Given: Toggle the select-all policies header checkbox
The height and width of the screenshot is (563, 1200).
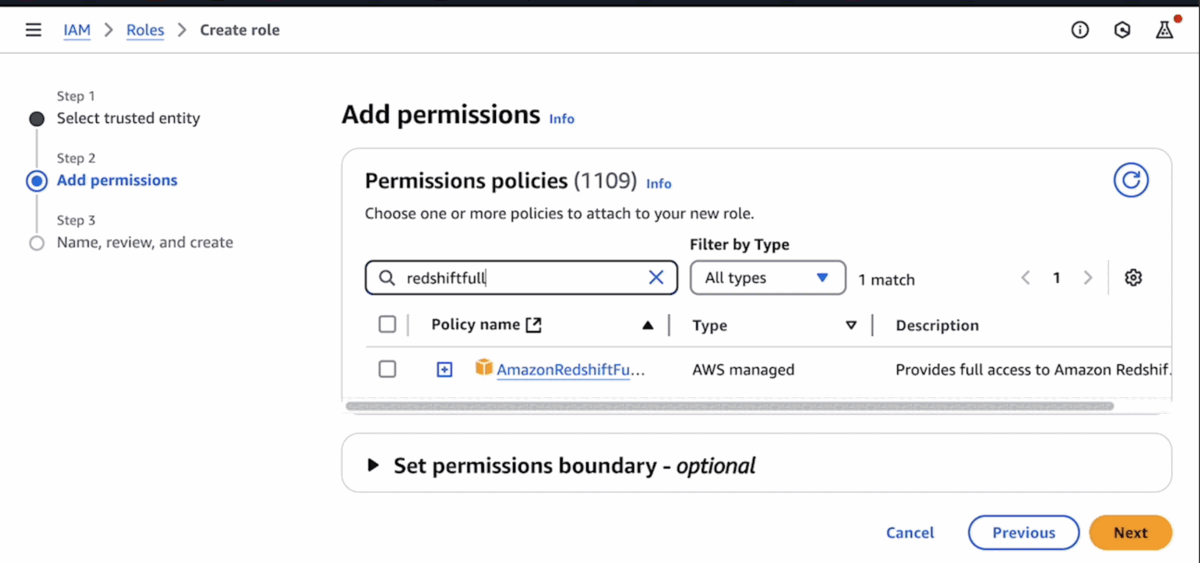Looking at the screenshot, I should coord(387,324).
